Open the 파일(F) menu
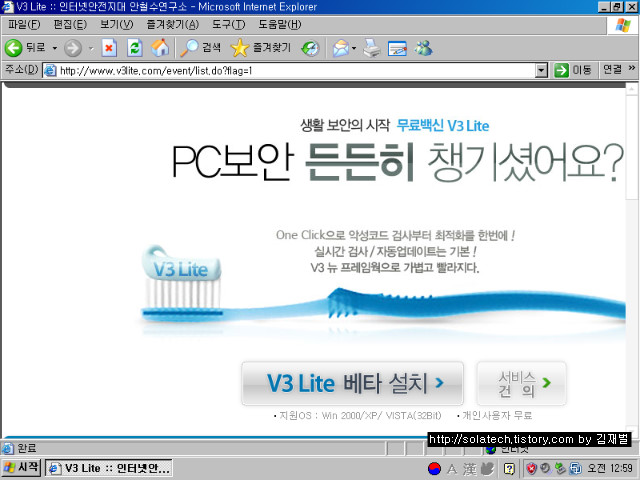 pyautogui.click(x=24, y=25)
